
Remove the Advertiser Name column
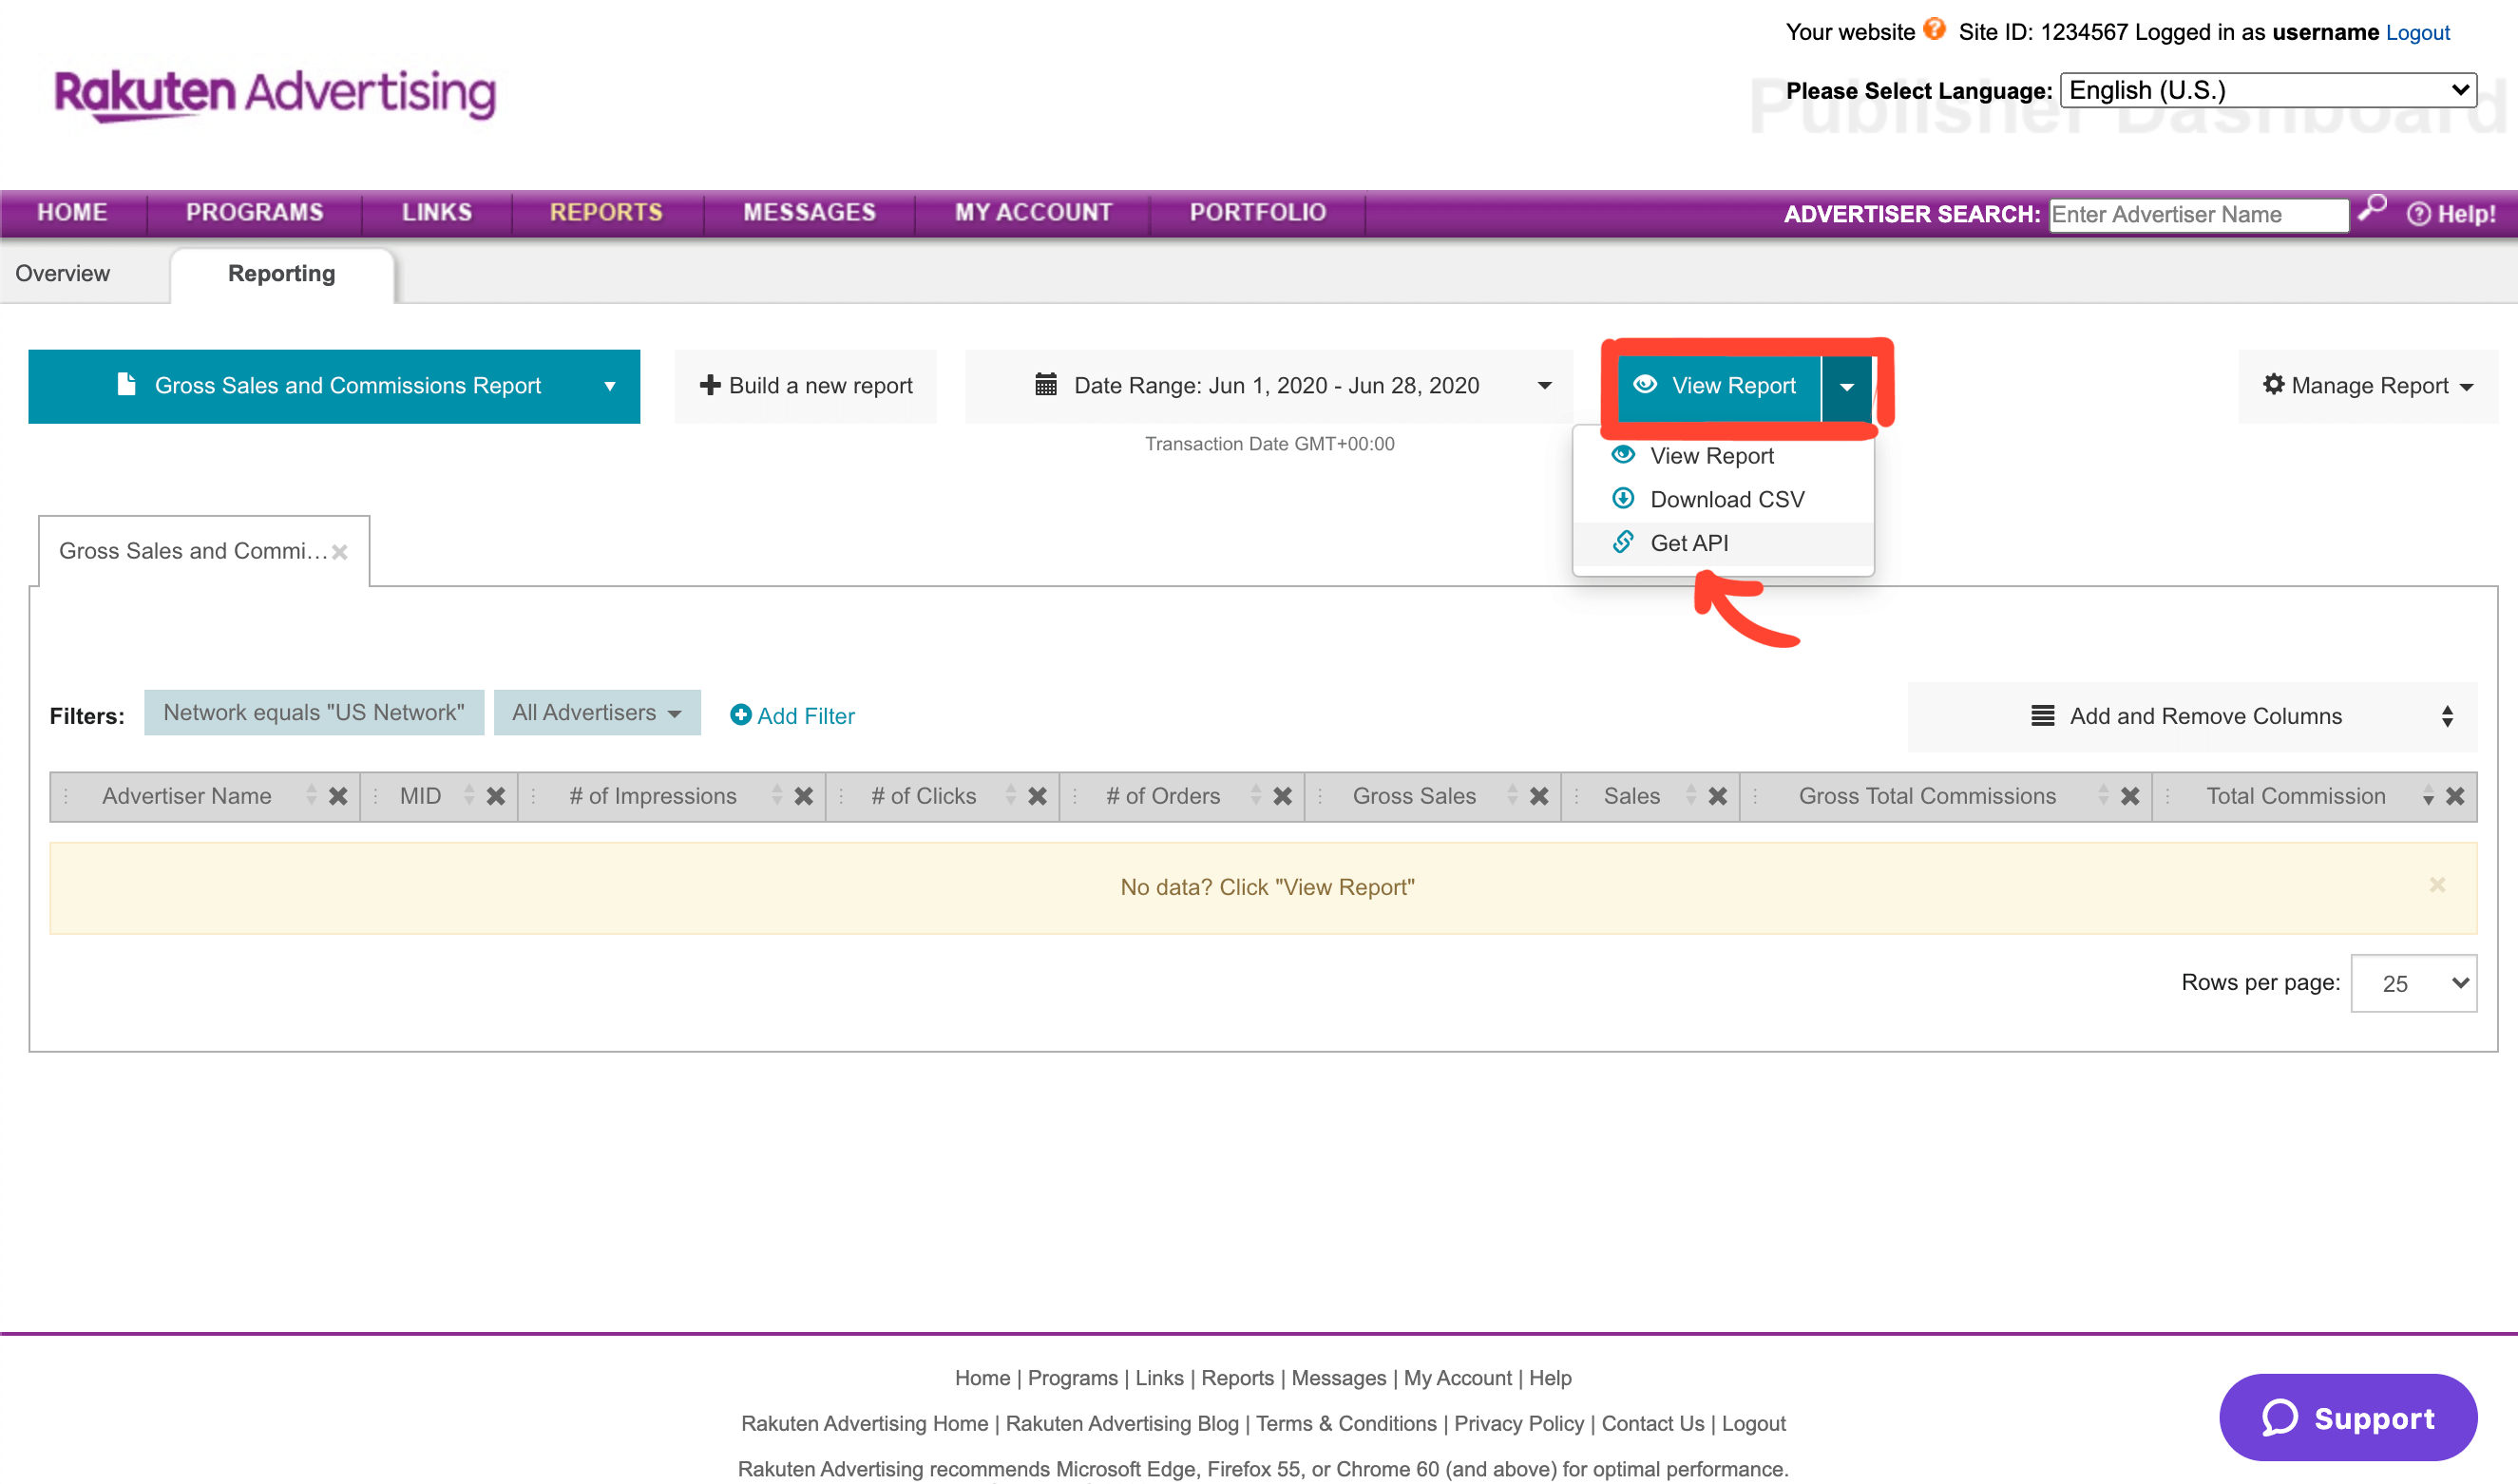coord(338,796)
